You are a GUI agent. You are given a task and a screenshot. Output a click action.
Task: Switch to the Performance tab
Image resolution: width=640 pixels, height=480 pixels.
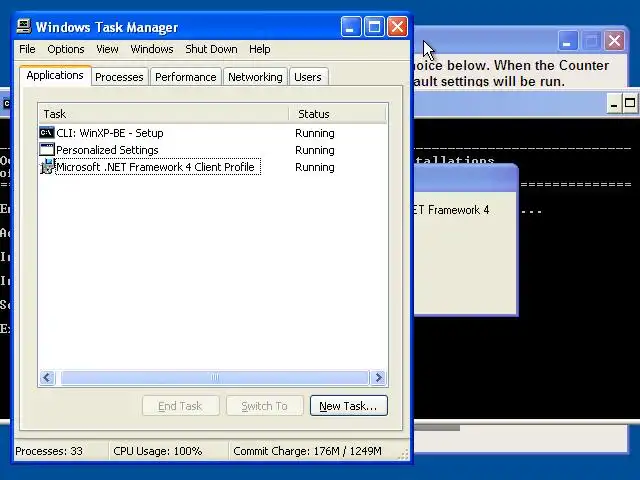click(185, 77)
